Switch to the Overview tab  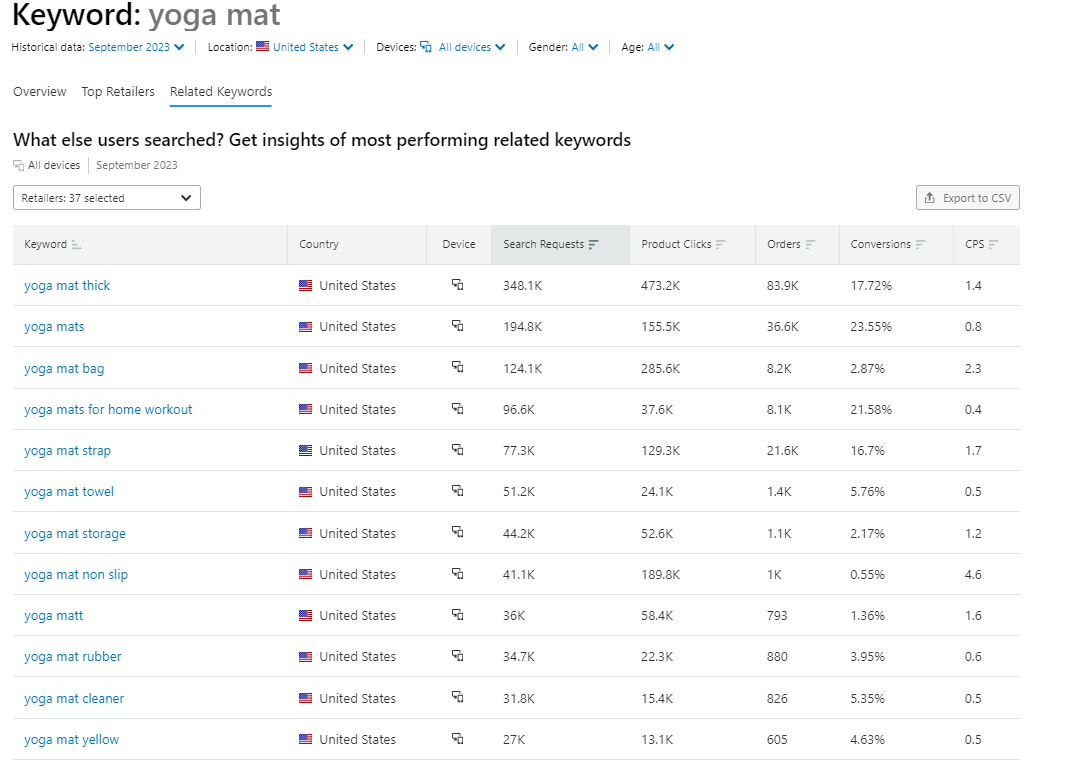pyautogui.click(x=39, y=91)
